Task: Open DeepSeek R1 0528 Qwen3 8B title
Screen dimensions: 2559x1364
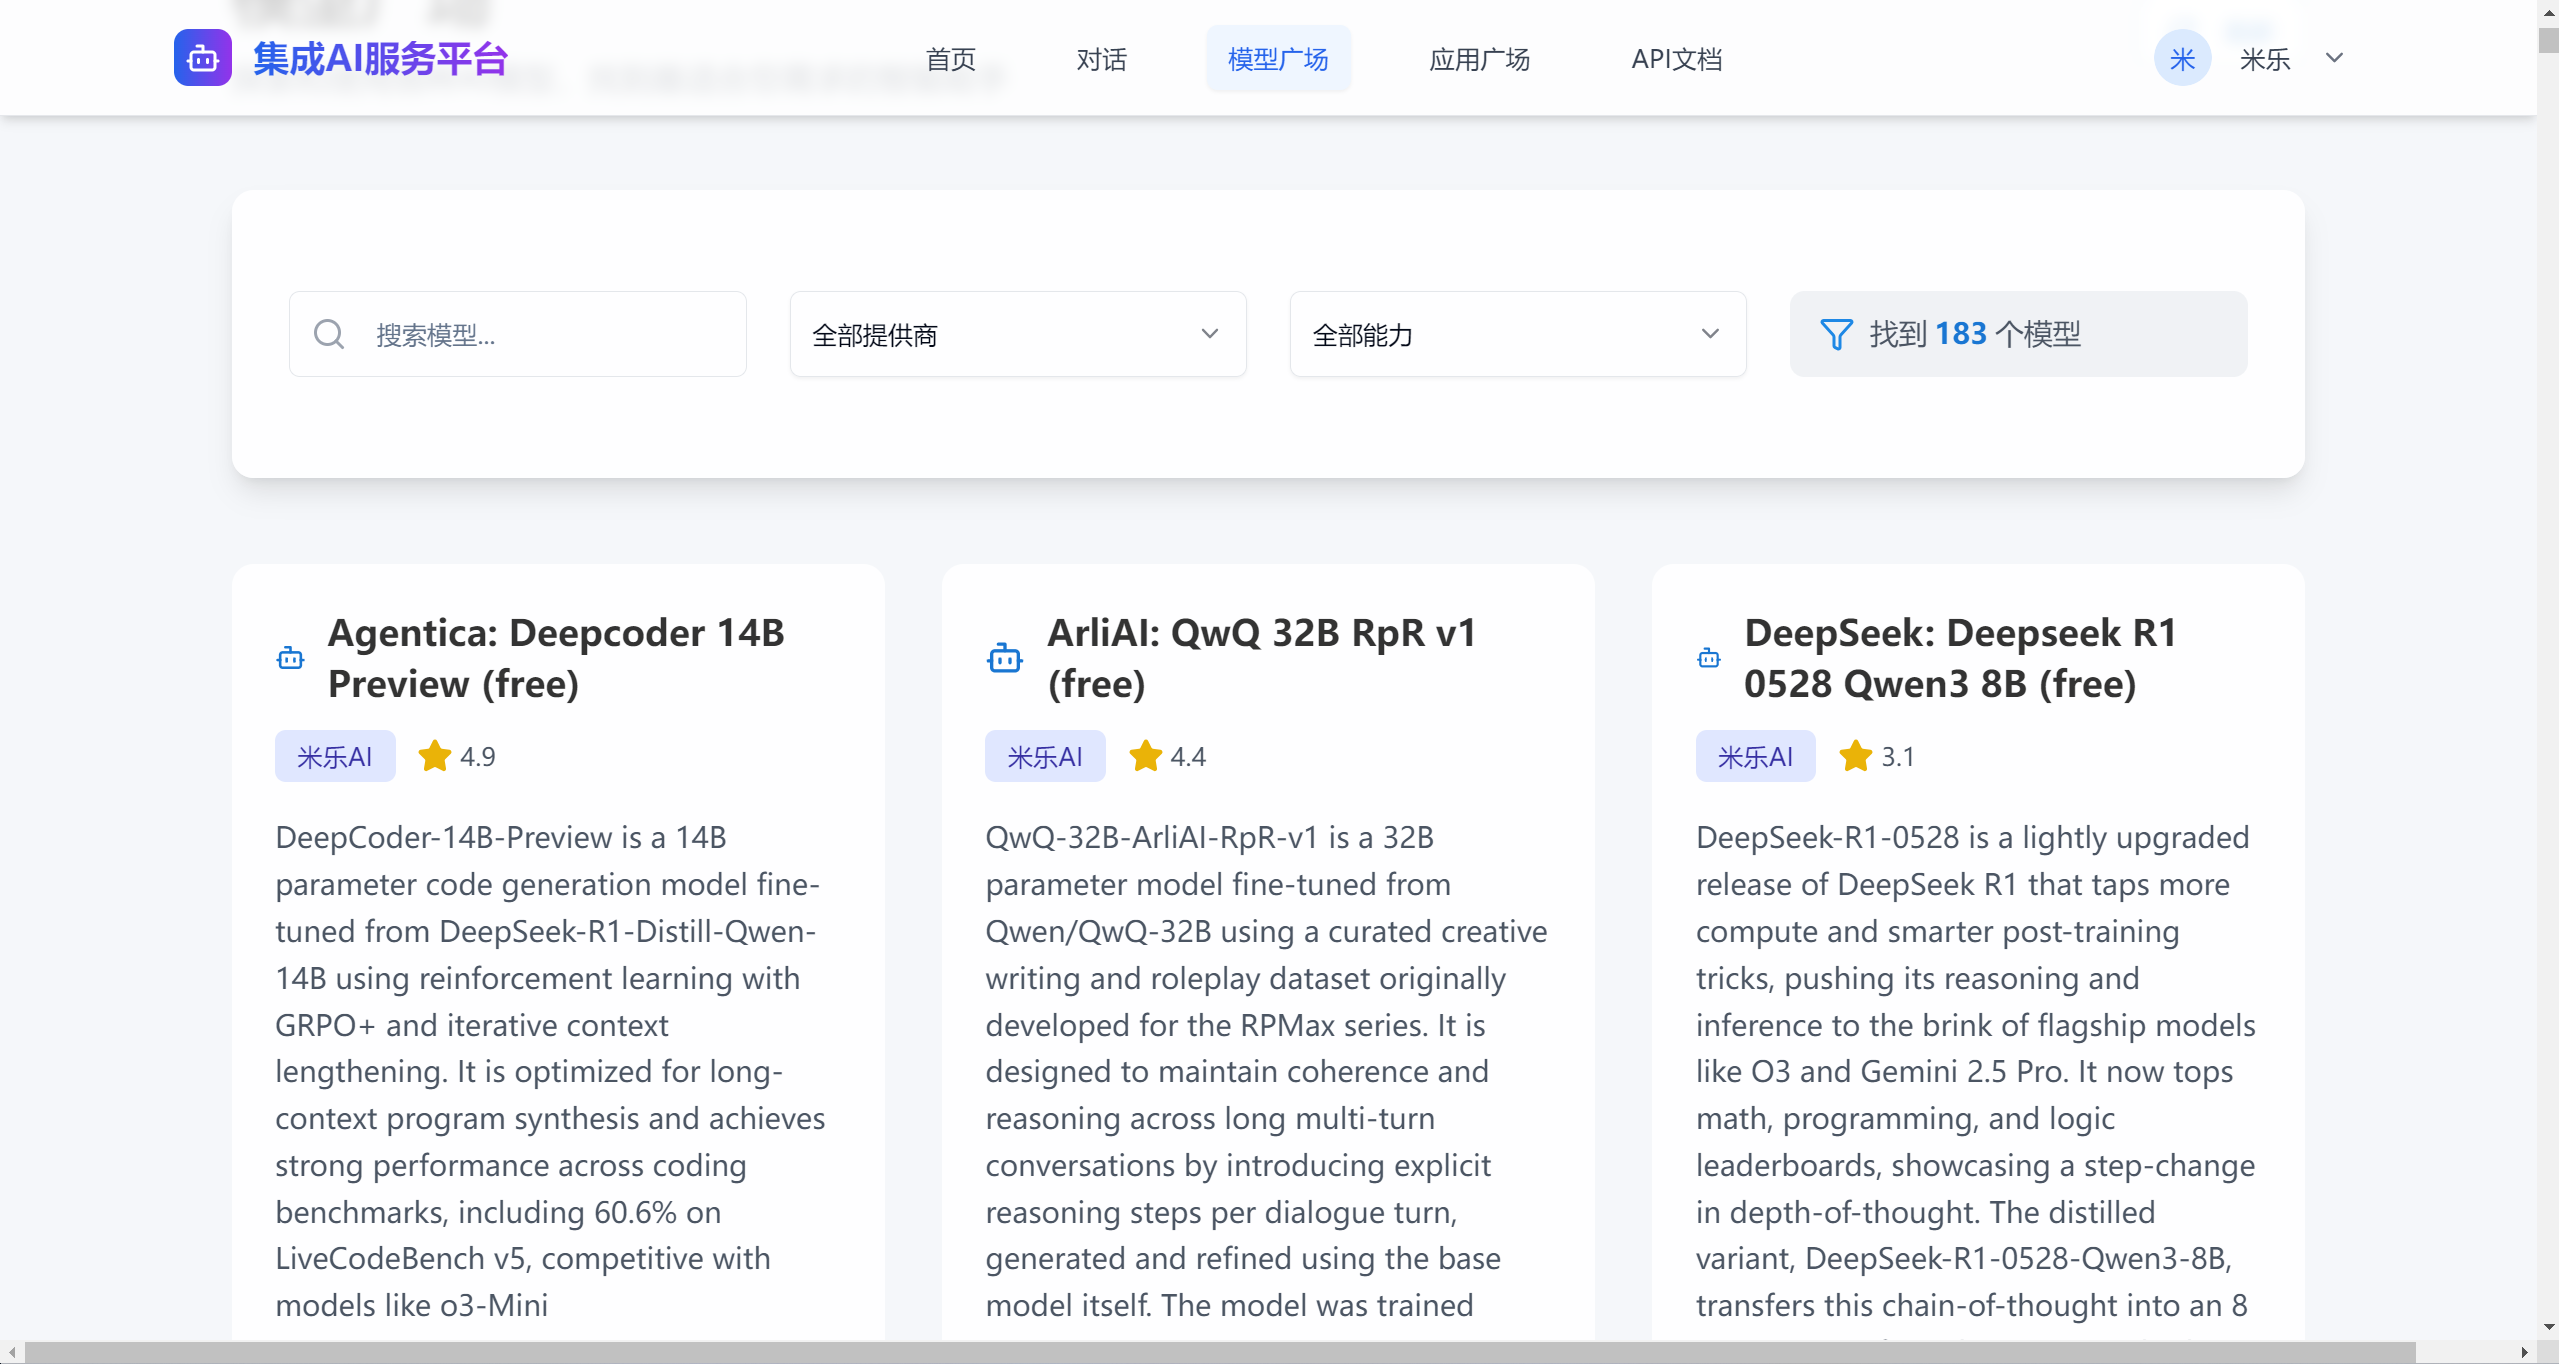Action: [x=1960, y=658]
